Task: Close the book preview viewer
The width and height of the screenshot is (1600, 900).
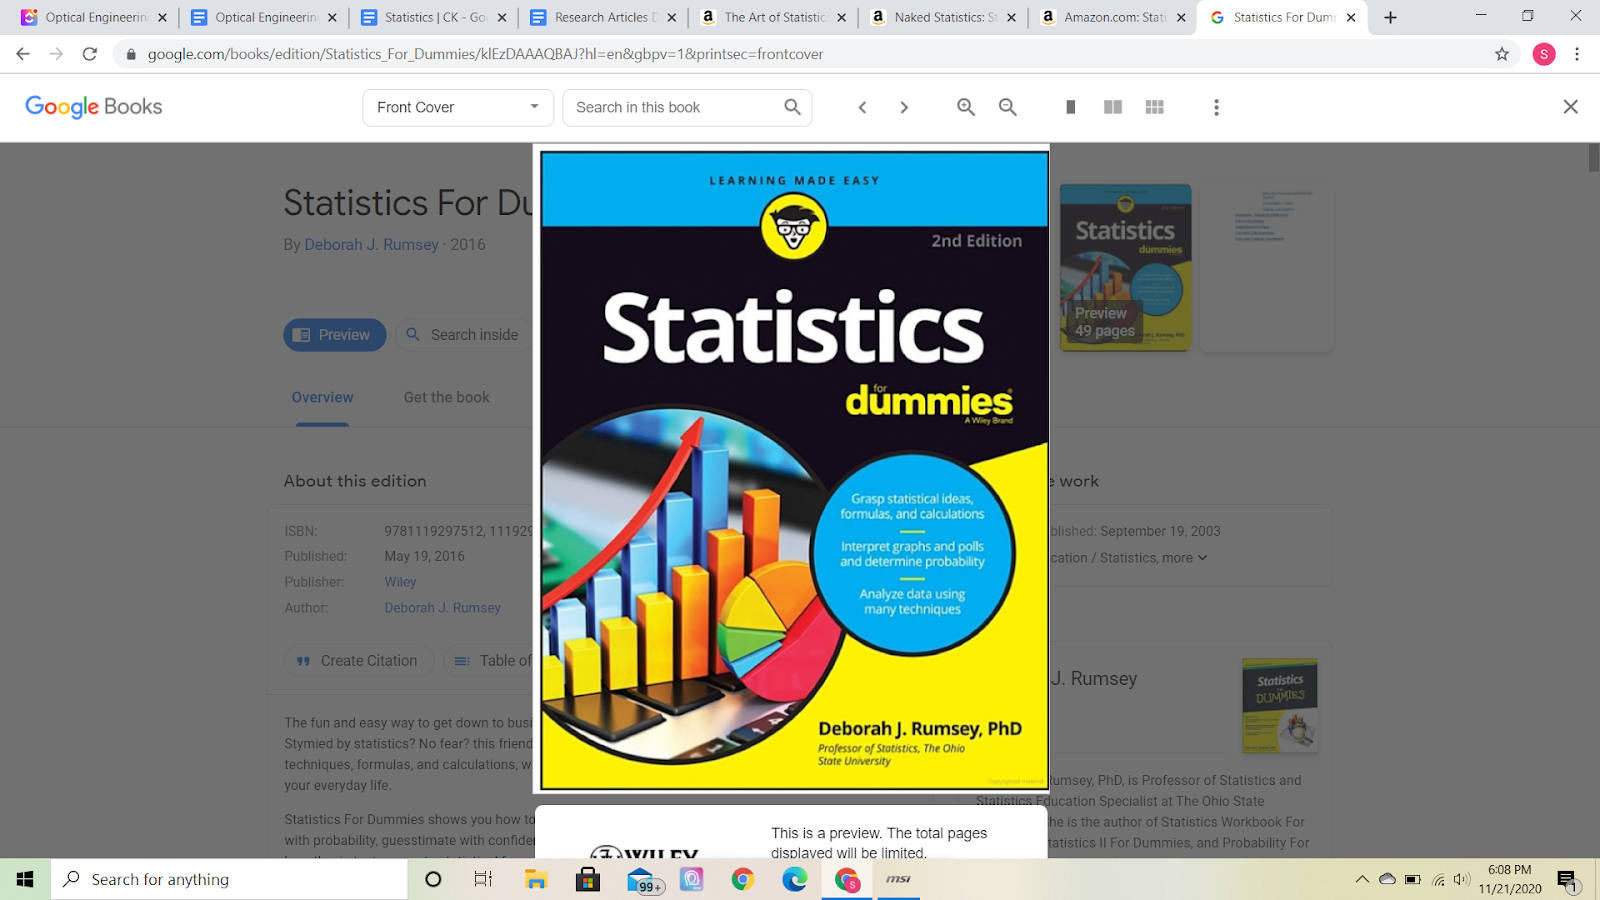Action: (x=1570, y=107)
